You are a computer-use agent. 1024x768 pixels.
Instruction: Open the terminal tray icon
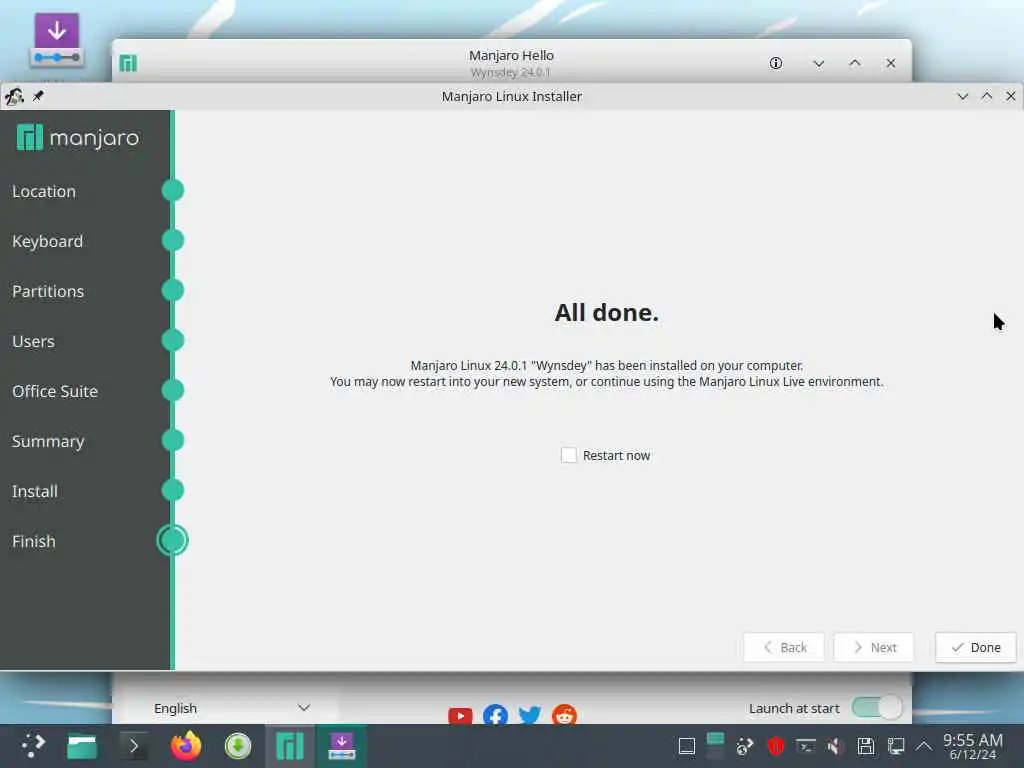point(805,746)
